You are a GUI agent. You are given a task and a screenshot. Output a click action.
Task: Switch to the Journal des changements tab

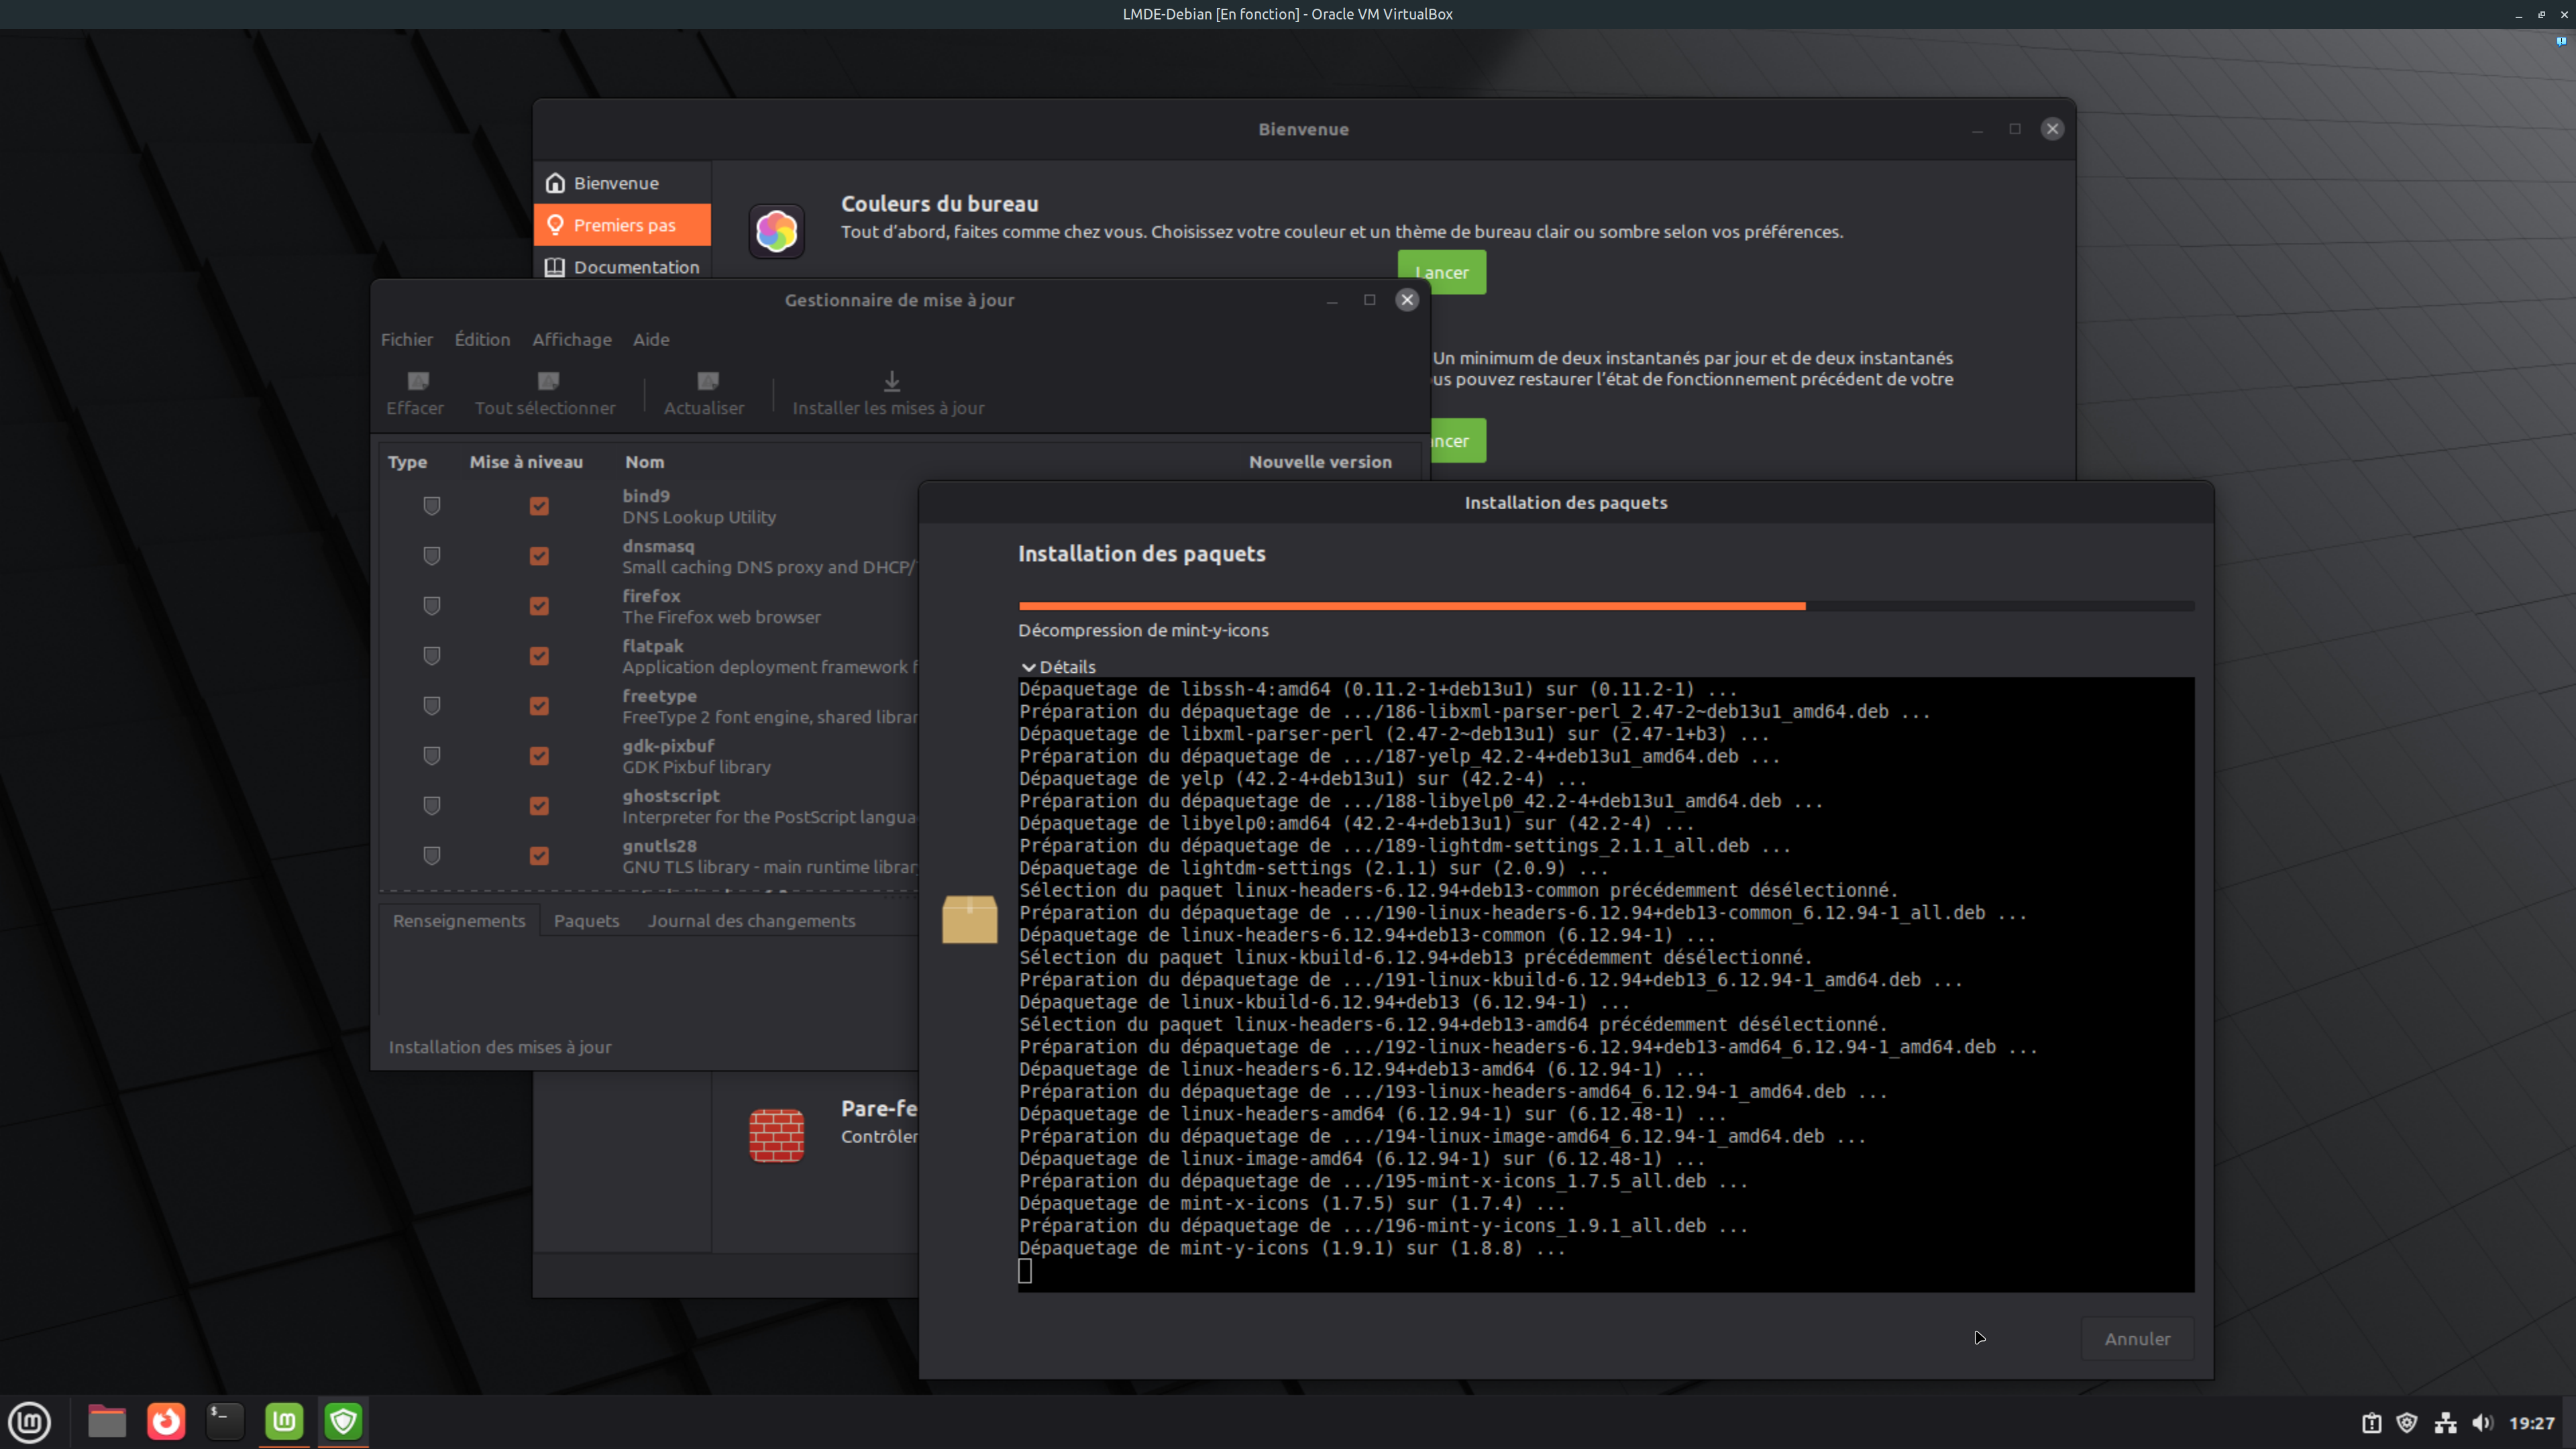(x=752, y=921)
